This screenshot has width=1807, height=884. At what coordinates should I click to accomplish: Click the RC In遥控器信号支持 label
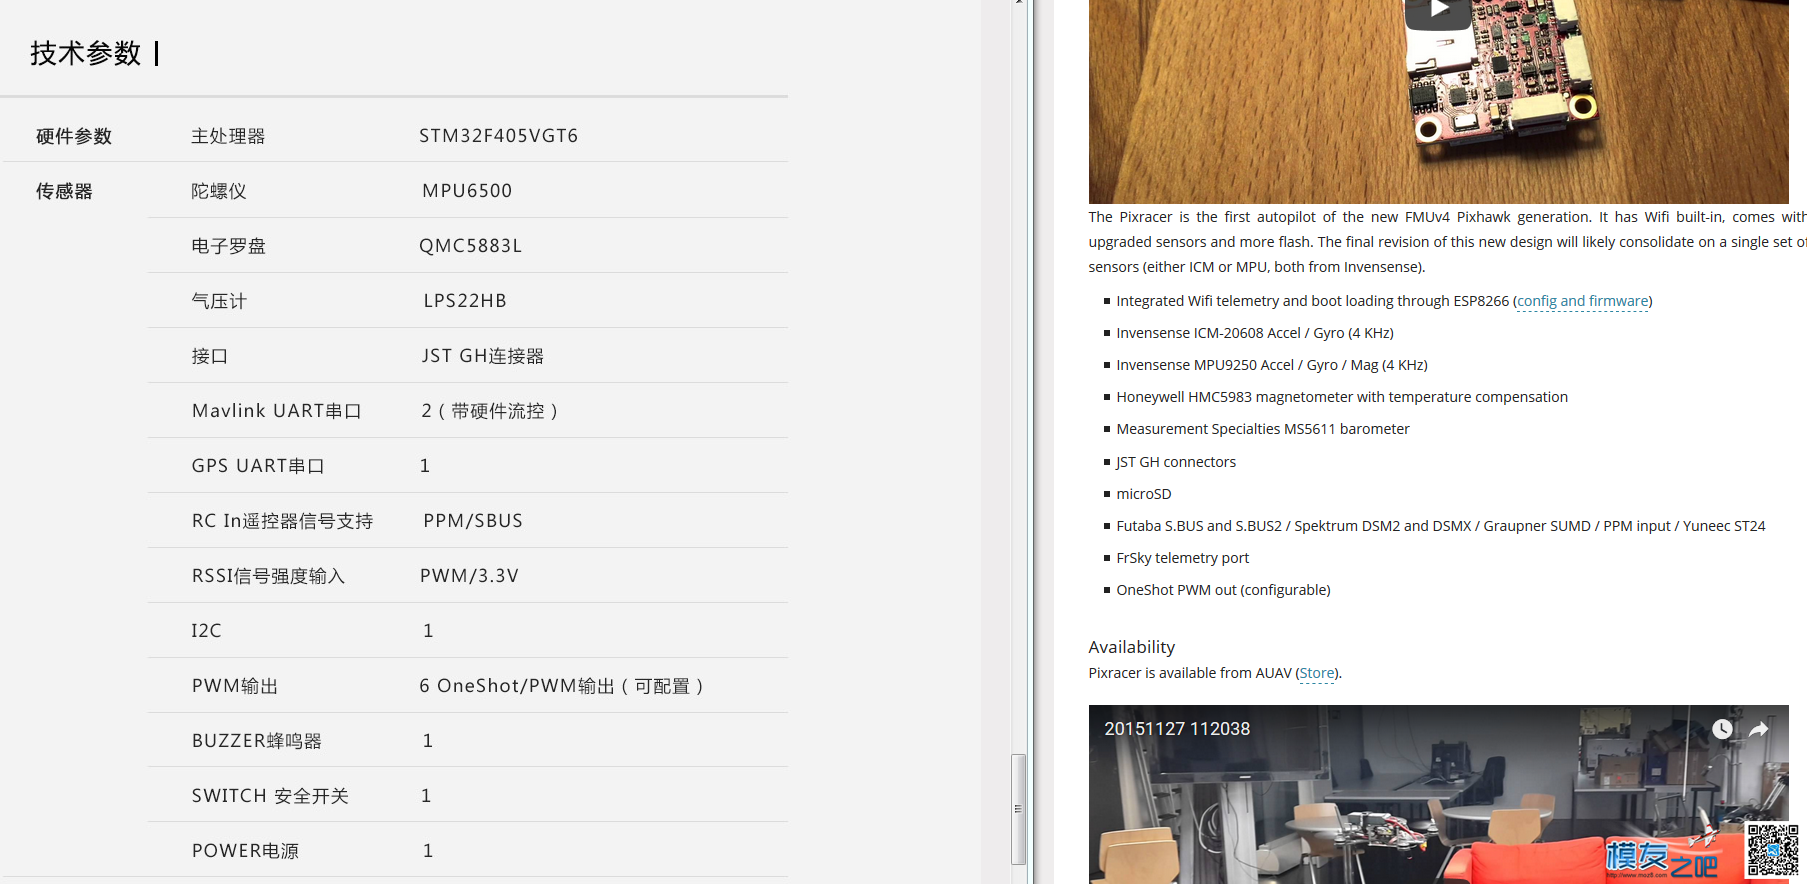tap(282, 521)
